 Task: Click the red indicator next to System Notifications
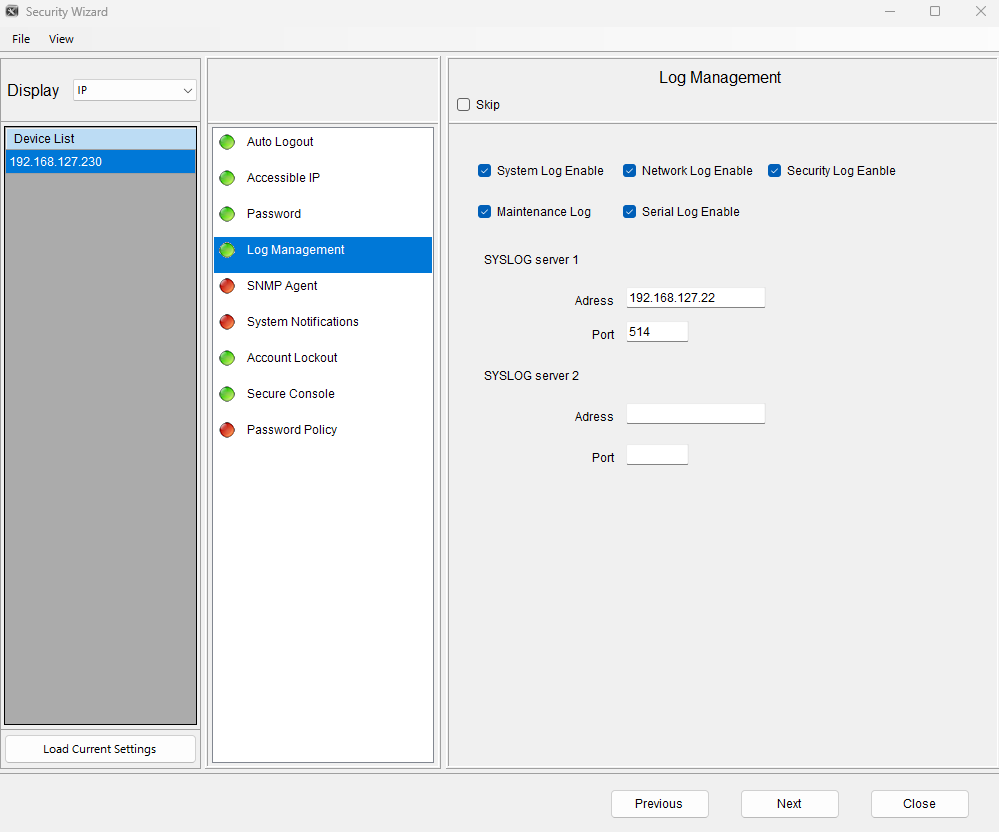pos(227,322)
